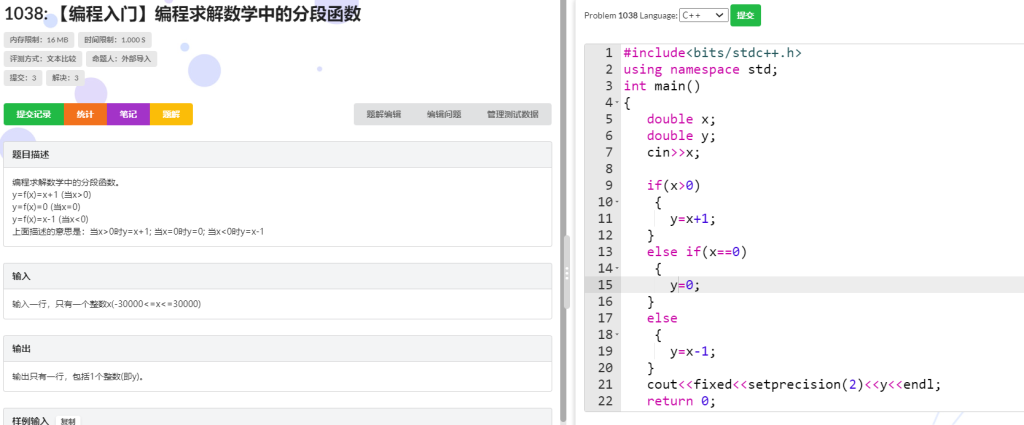Click the #include<bits/stdc++.h> code line

[712, 53]
